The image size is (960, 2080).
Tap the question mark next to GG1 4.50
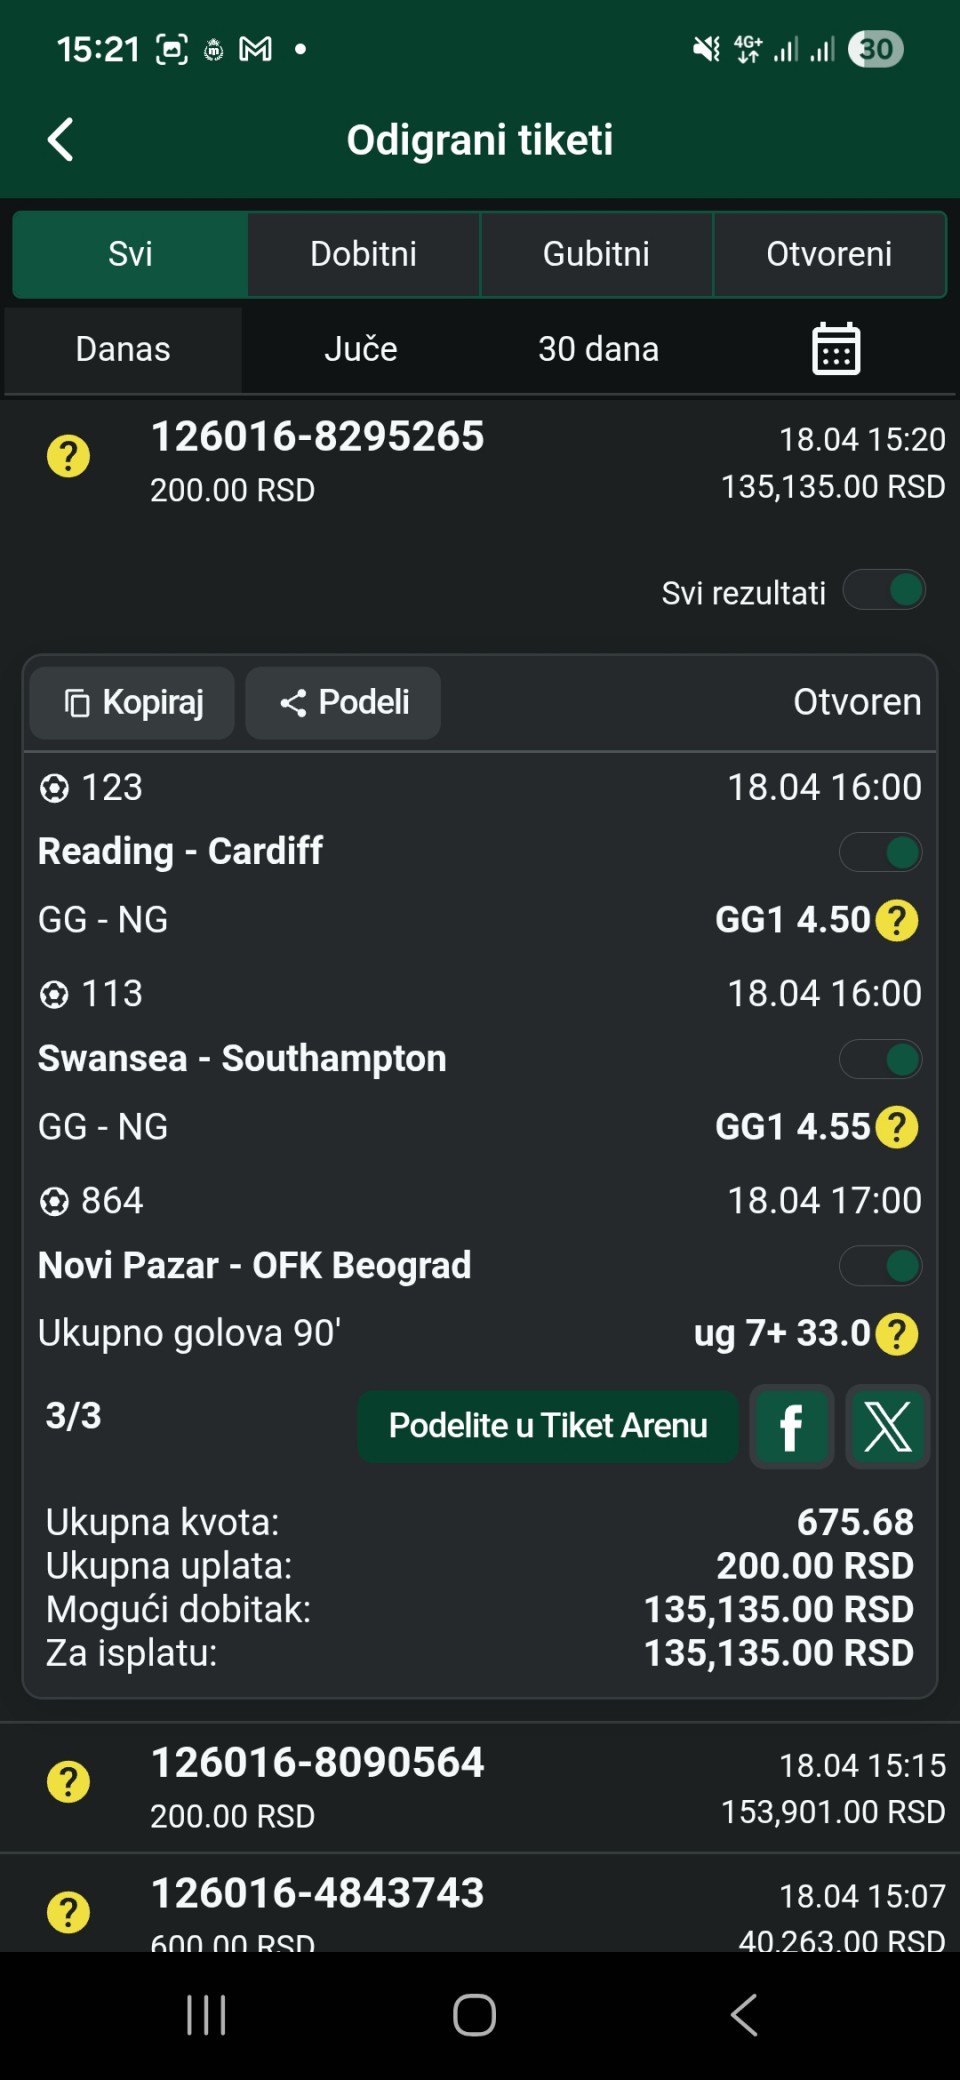tap(897, 920)
